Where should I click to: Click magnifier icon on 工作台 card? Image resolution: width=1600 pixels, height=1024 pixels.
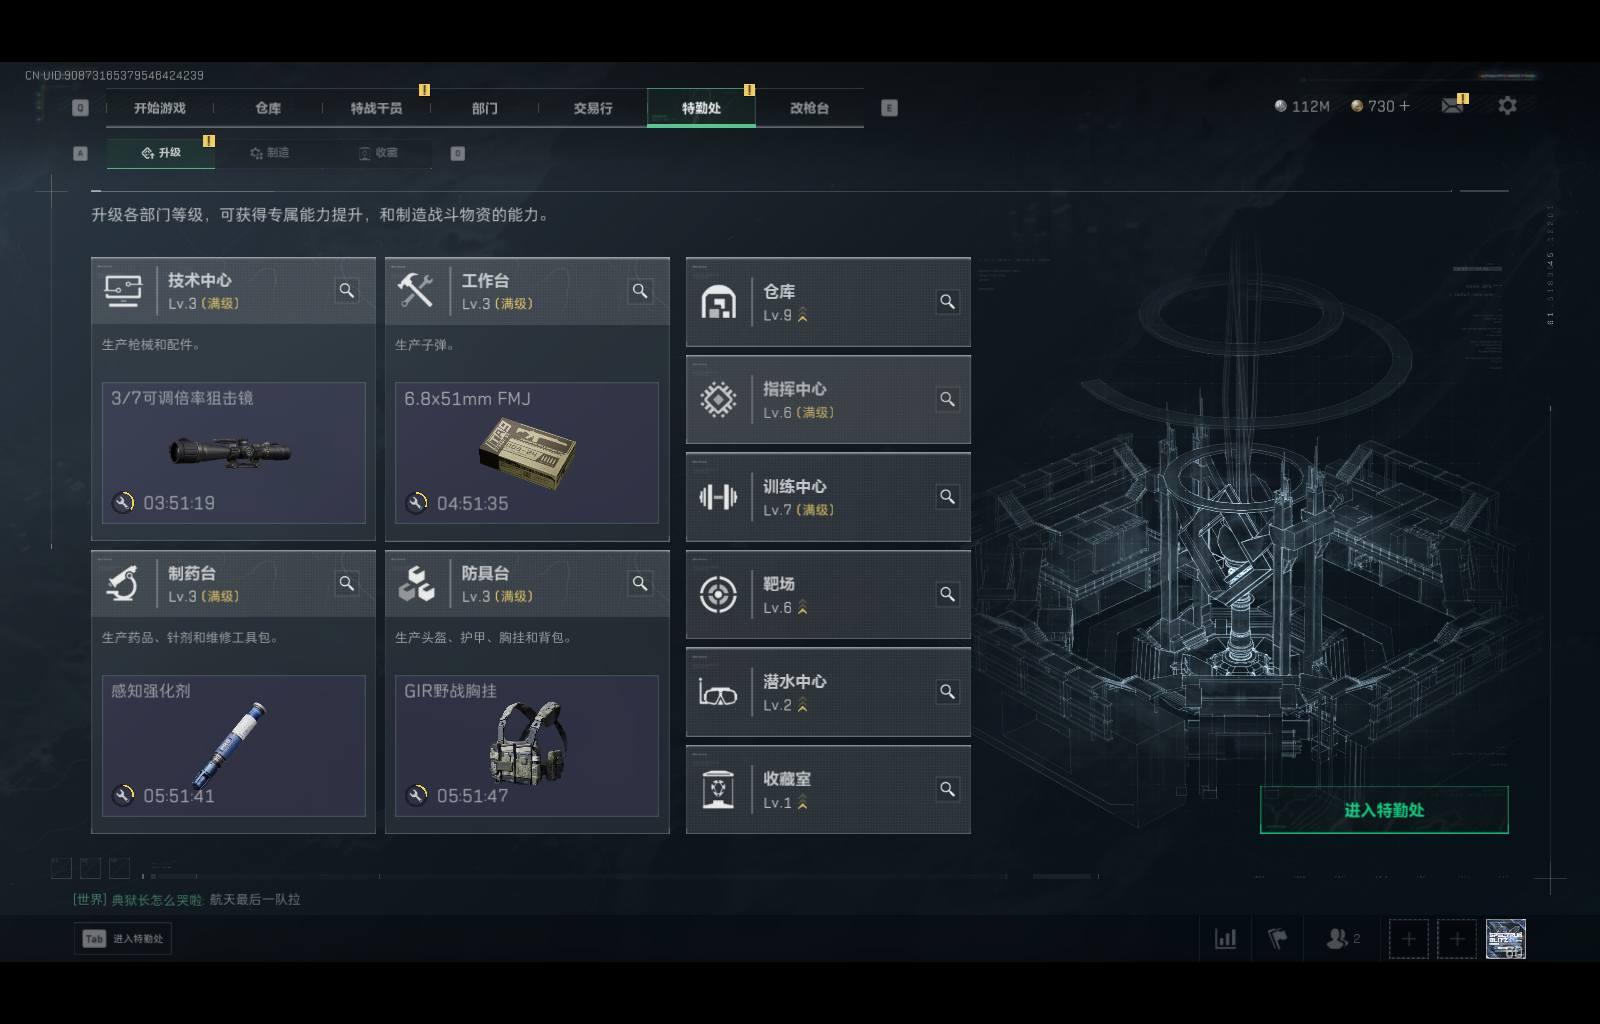point(640,291)
